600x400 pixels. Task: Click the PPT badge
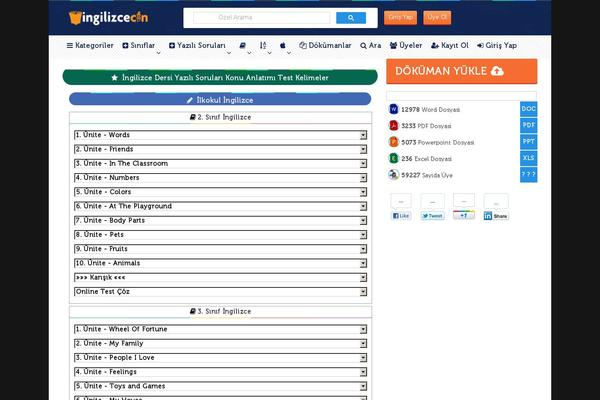click(528, 142)
